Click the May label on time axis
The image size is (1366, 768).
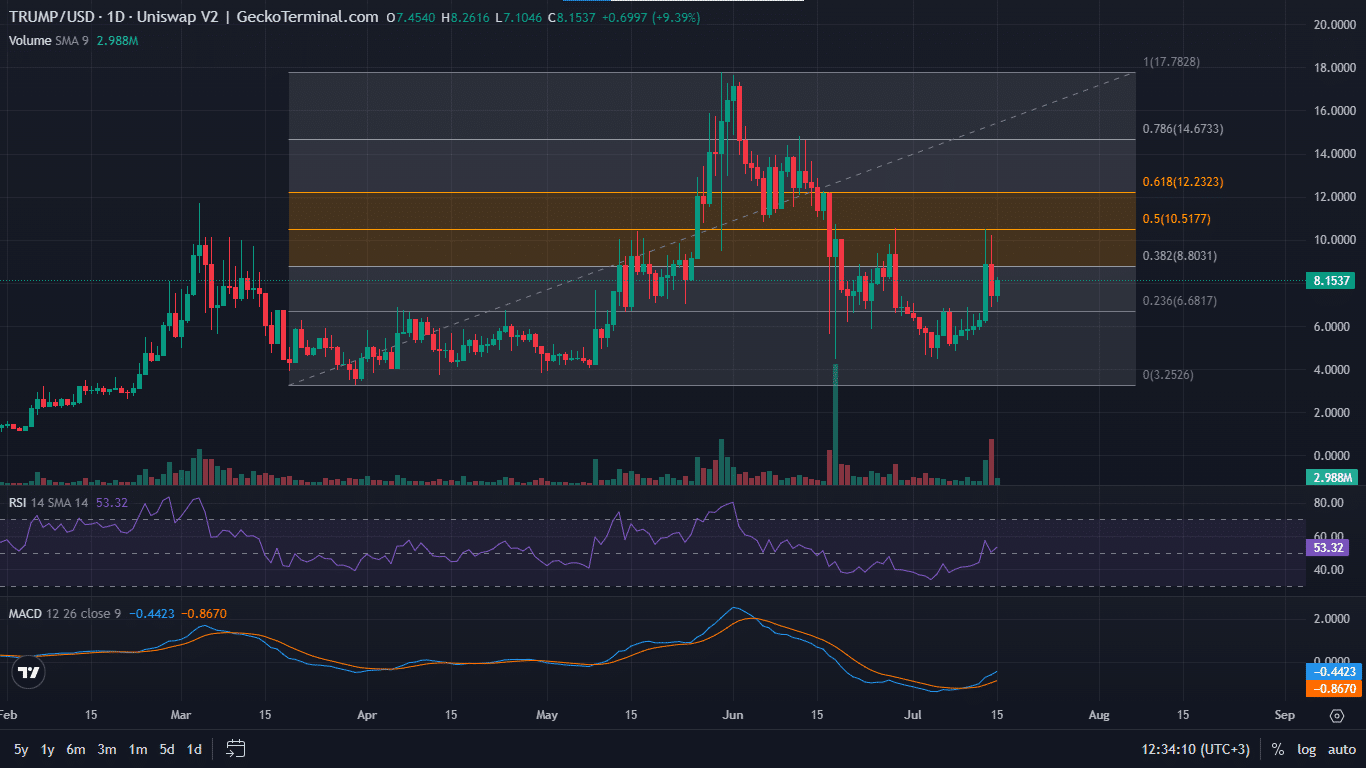(x=546, y=716)
